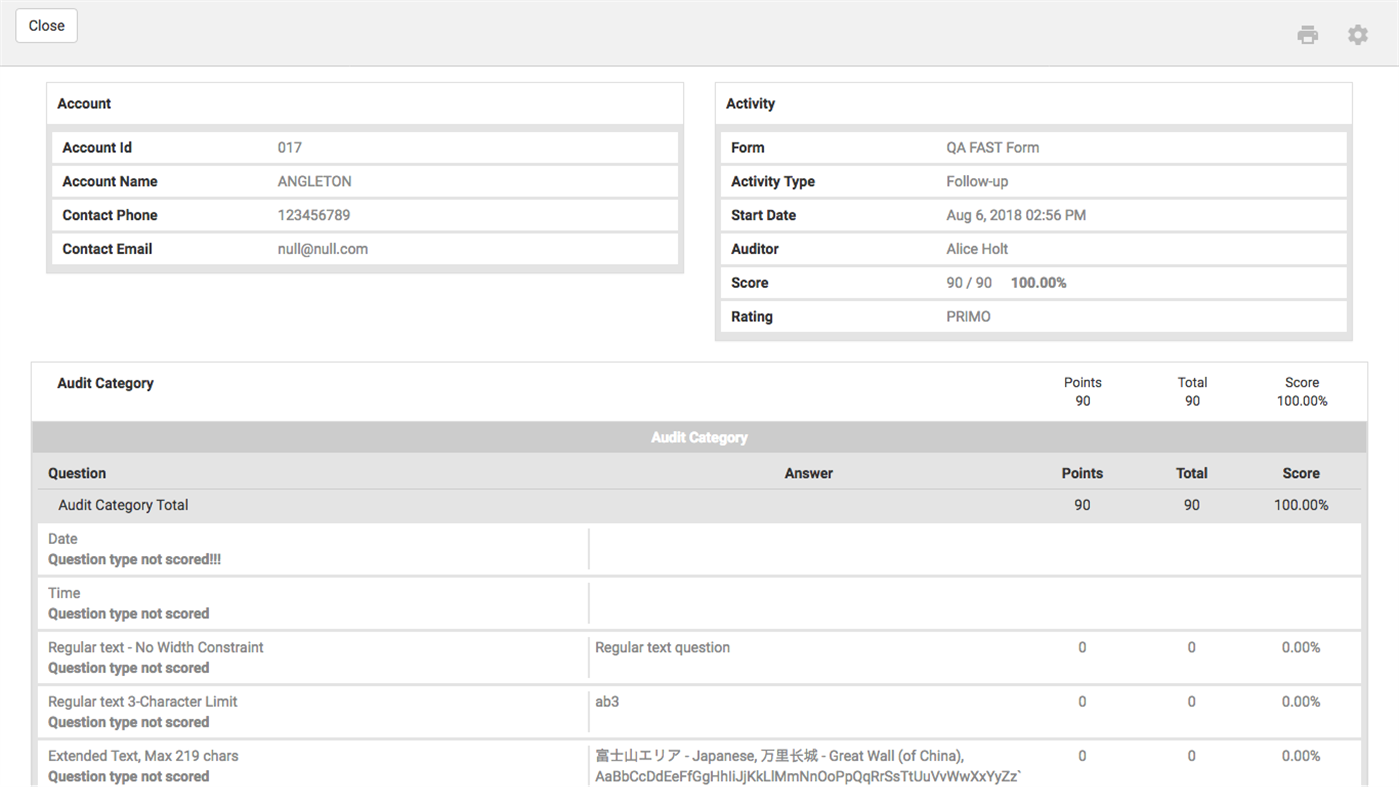
Task: Click the Rating value PRIMO
Action: 966,316
